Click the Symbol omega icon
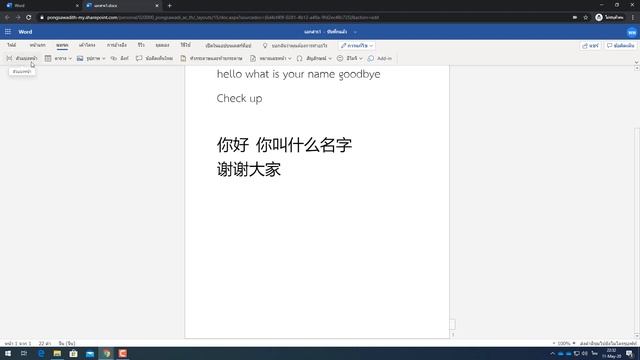The image size is (640, 360). tap(300, 58)
